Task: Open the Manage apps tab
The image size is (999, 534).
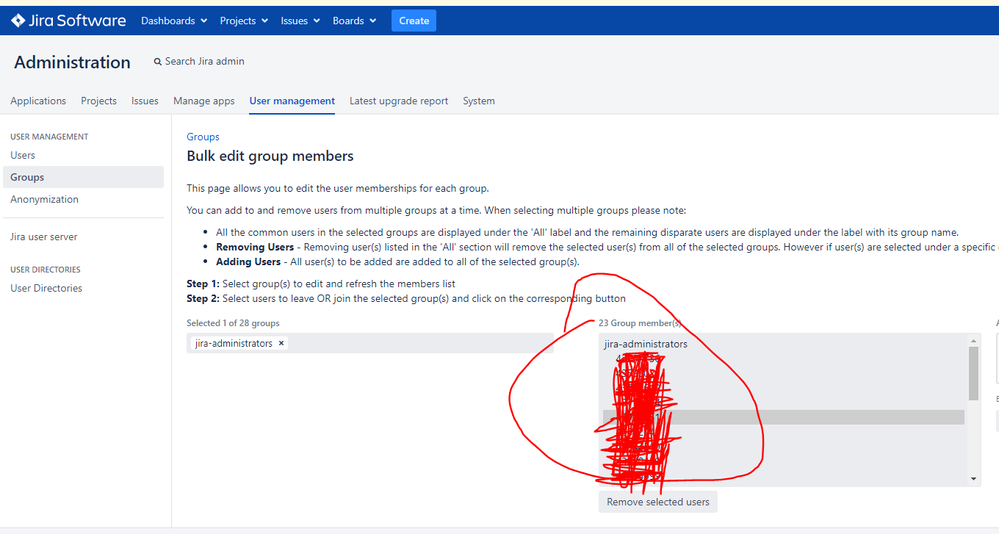Action: pyautogui.click(x=204, y=101)
